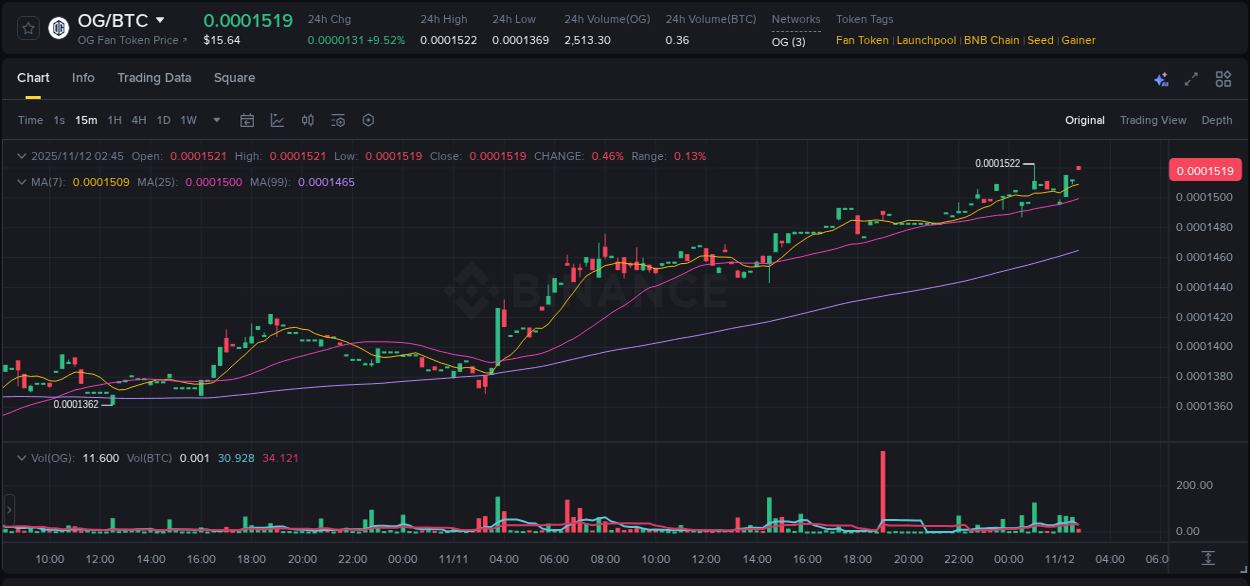Collapse the Vol(OG) indicator row
Viewport: 1250px width, 586px height.
pos(20,458)
